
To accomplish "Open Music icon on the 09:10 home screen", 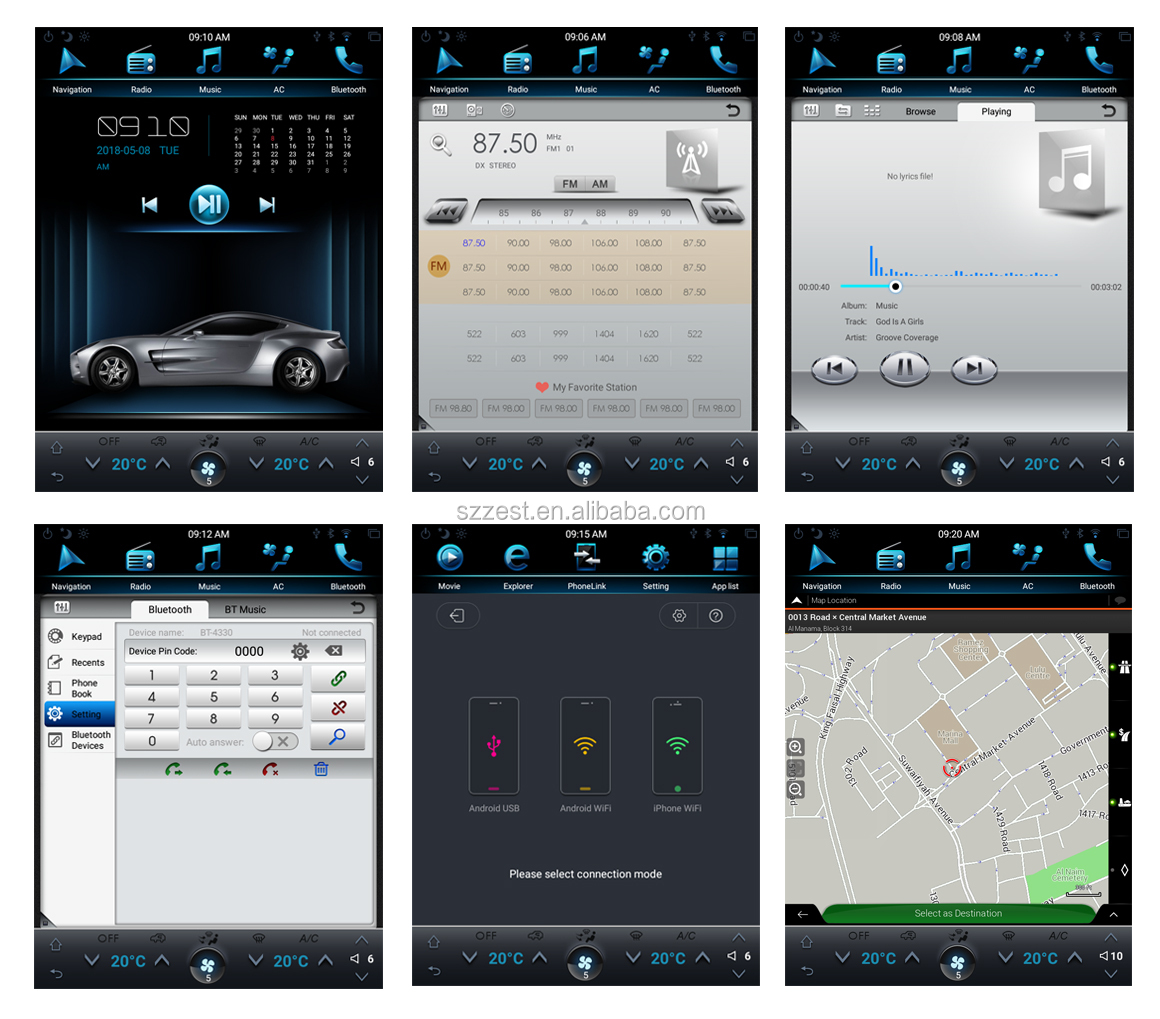I will [210, 61].
